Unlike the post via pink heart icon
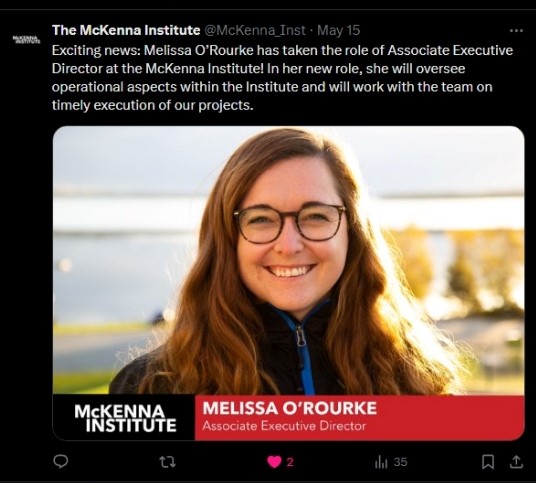The image size is (536, 483). tap(274, 462)
